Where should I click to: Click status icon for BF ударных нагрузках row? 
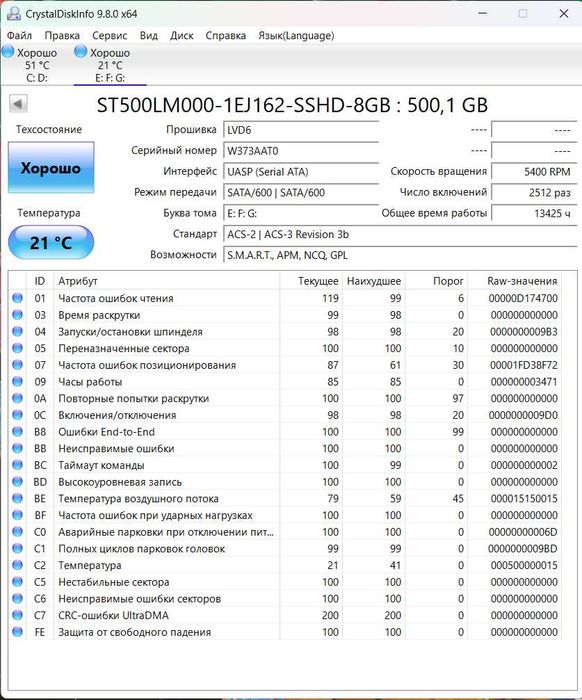17,515
